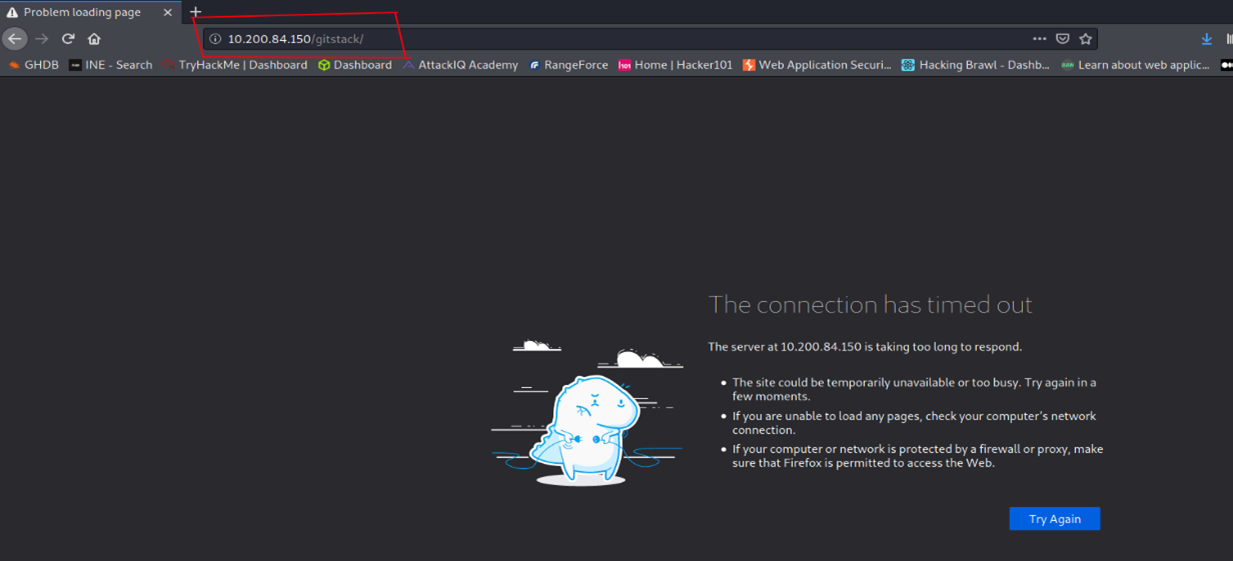Open the page actions three-dot menu

[x=1039, y=39]
